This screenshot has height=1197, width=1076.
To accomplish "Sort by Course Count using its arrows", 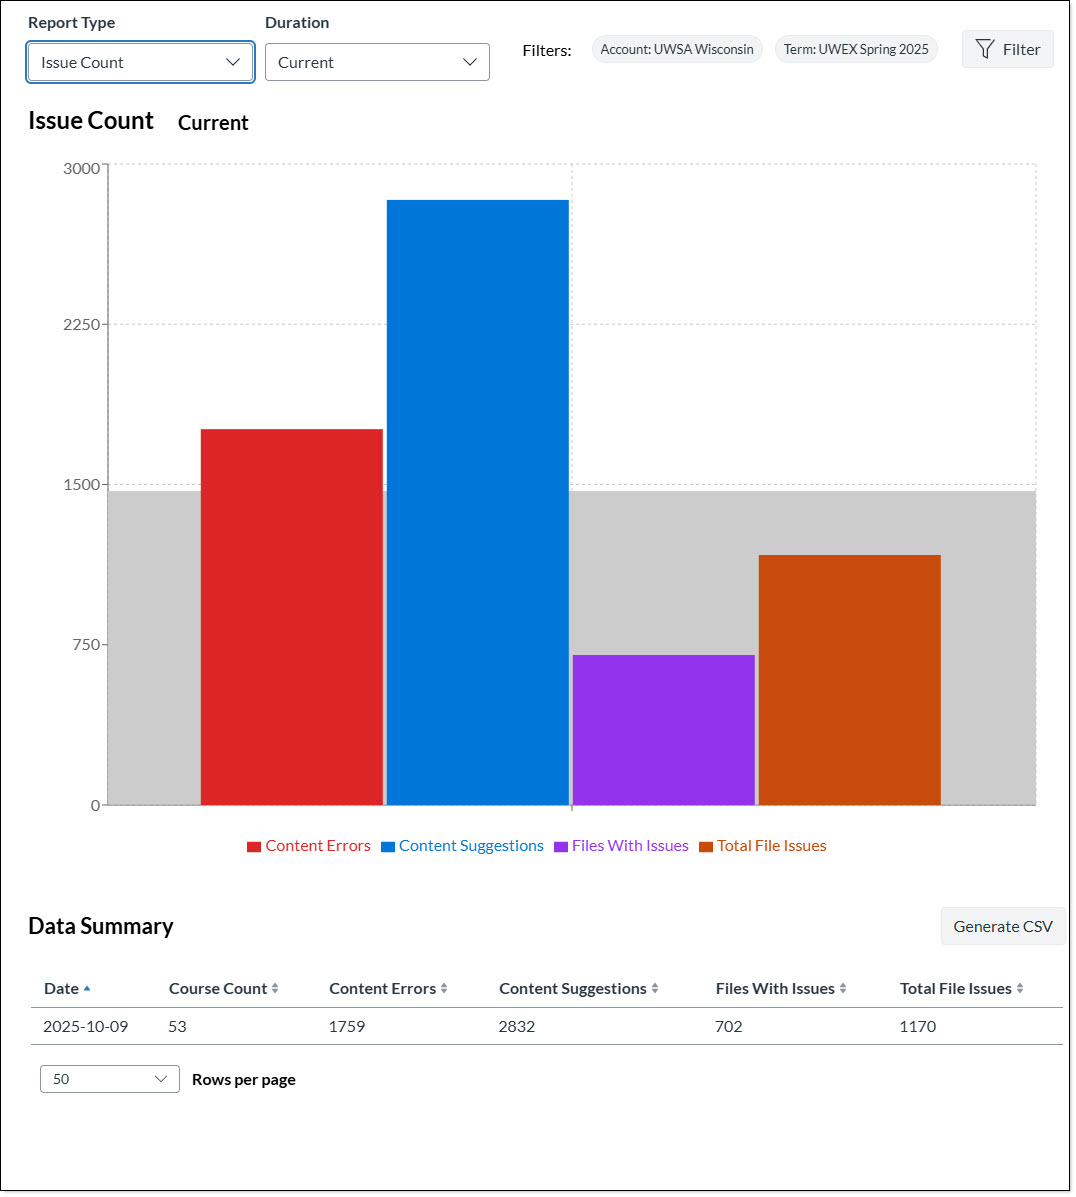I will pyautogui.click(x=275, y=988).
